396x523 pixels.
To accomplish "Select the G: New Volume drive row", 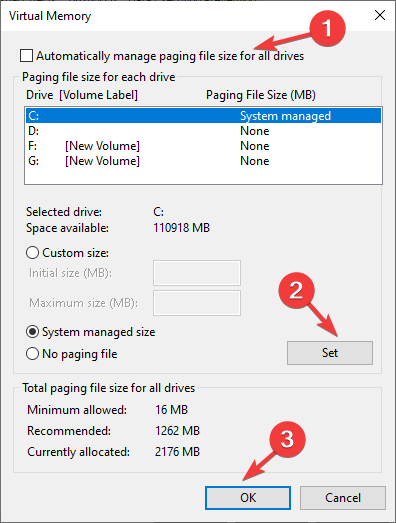I will (x=203, y=161).
